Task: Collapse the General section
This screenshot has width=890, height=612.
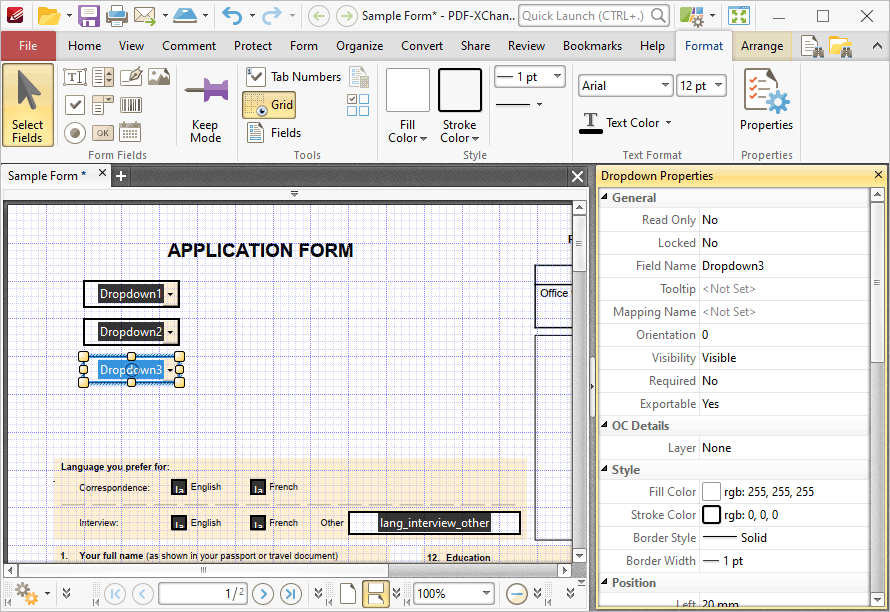Action: pyautogui.click(x=604, y=197)
